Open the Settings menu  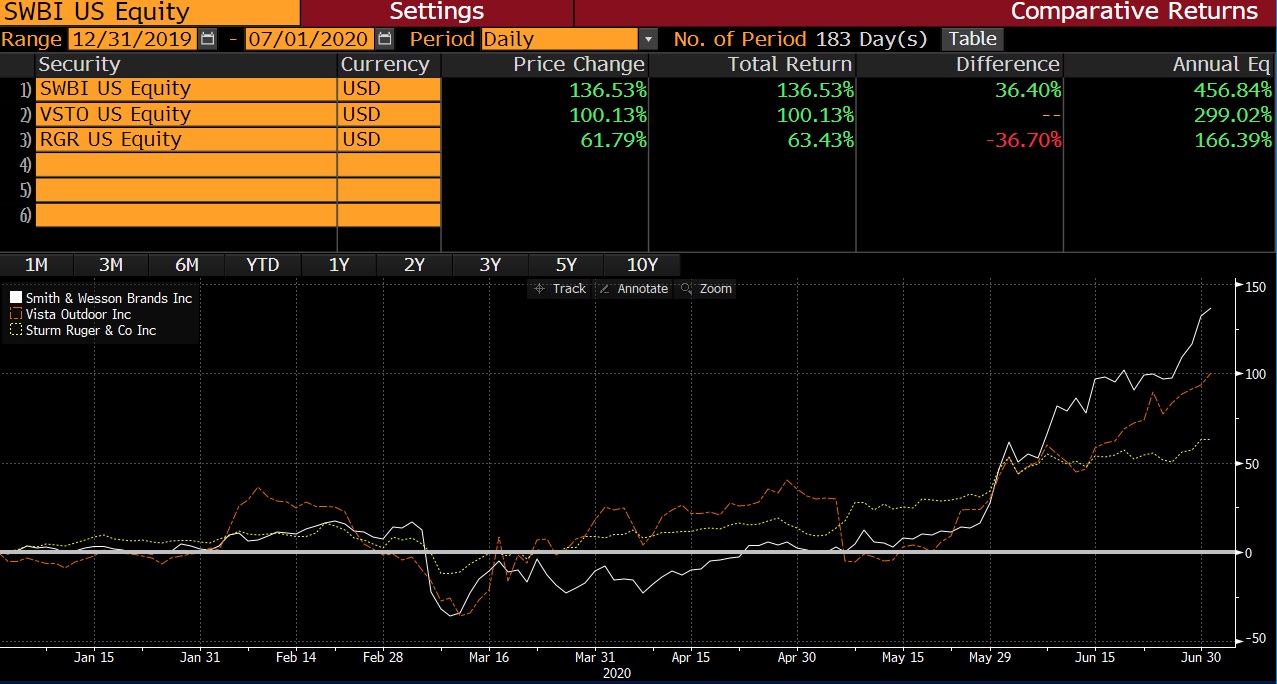point(437,12)
